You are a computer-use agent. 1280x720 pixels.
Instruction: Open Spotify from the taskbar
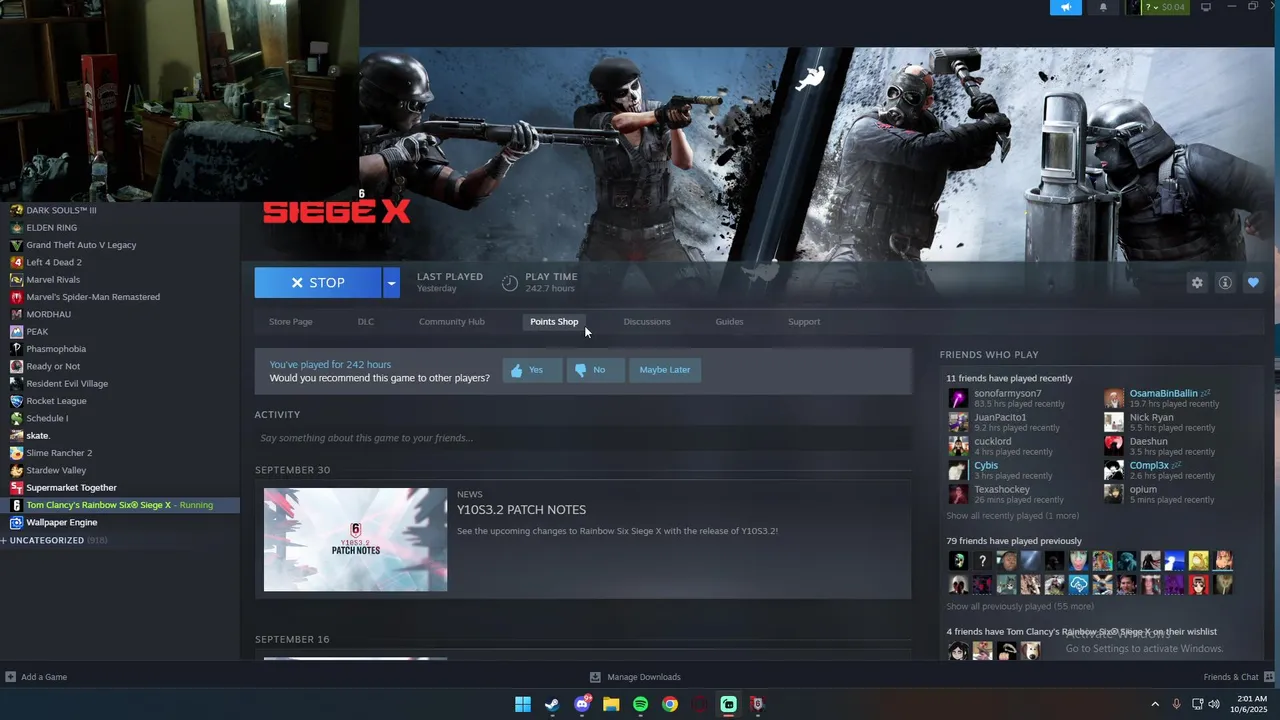click(x=641, y=704)
